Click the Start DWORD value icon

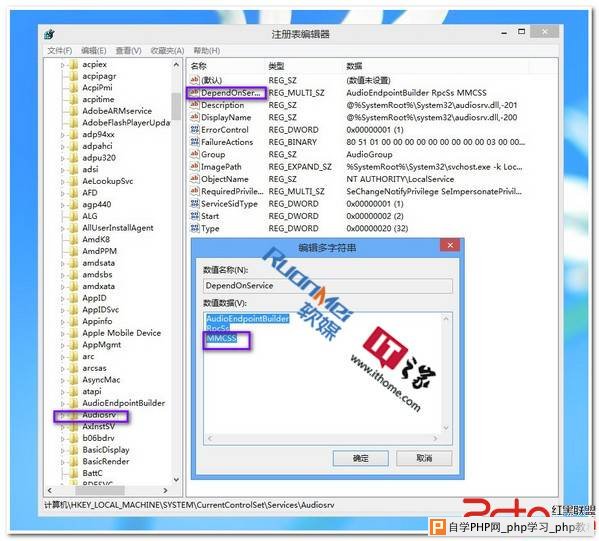coord(194,216)
